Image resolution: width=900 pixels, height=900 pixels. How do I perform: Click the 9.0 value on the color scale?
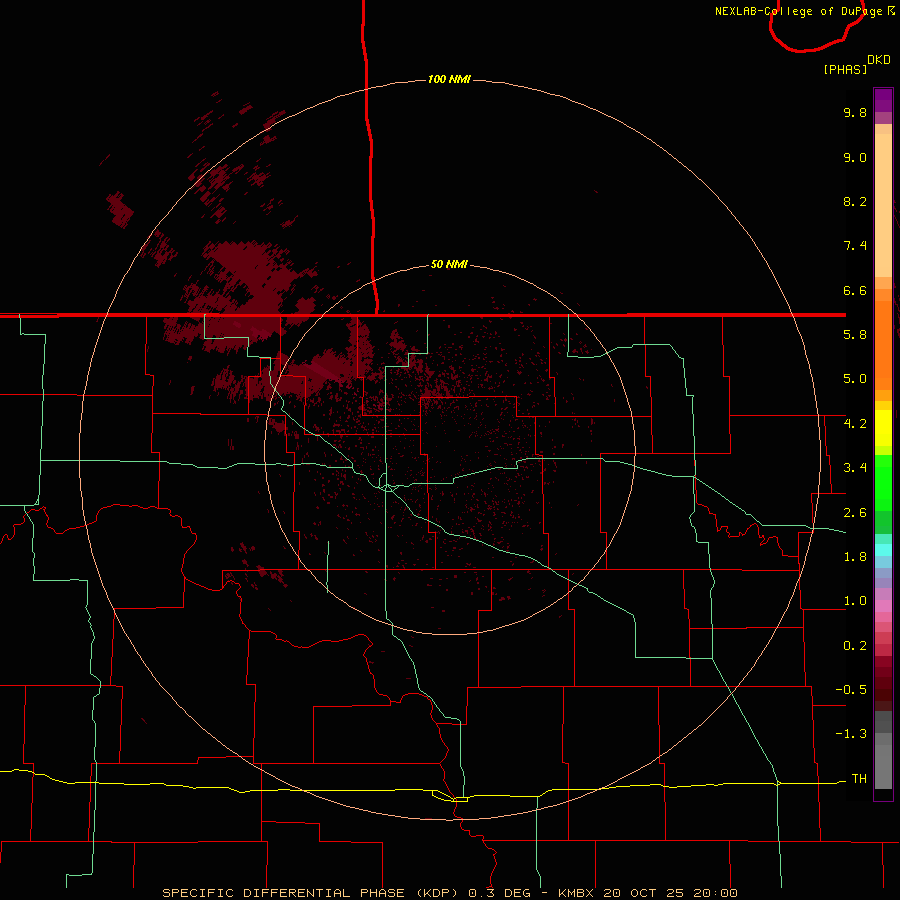pos(855,157)
